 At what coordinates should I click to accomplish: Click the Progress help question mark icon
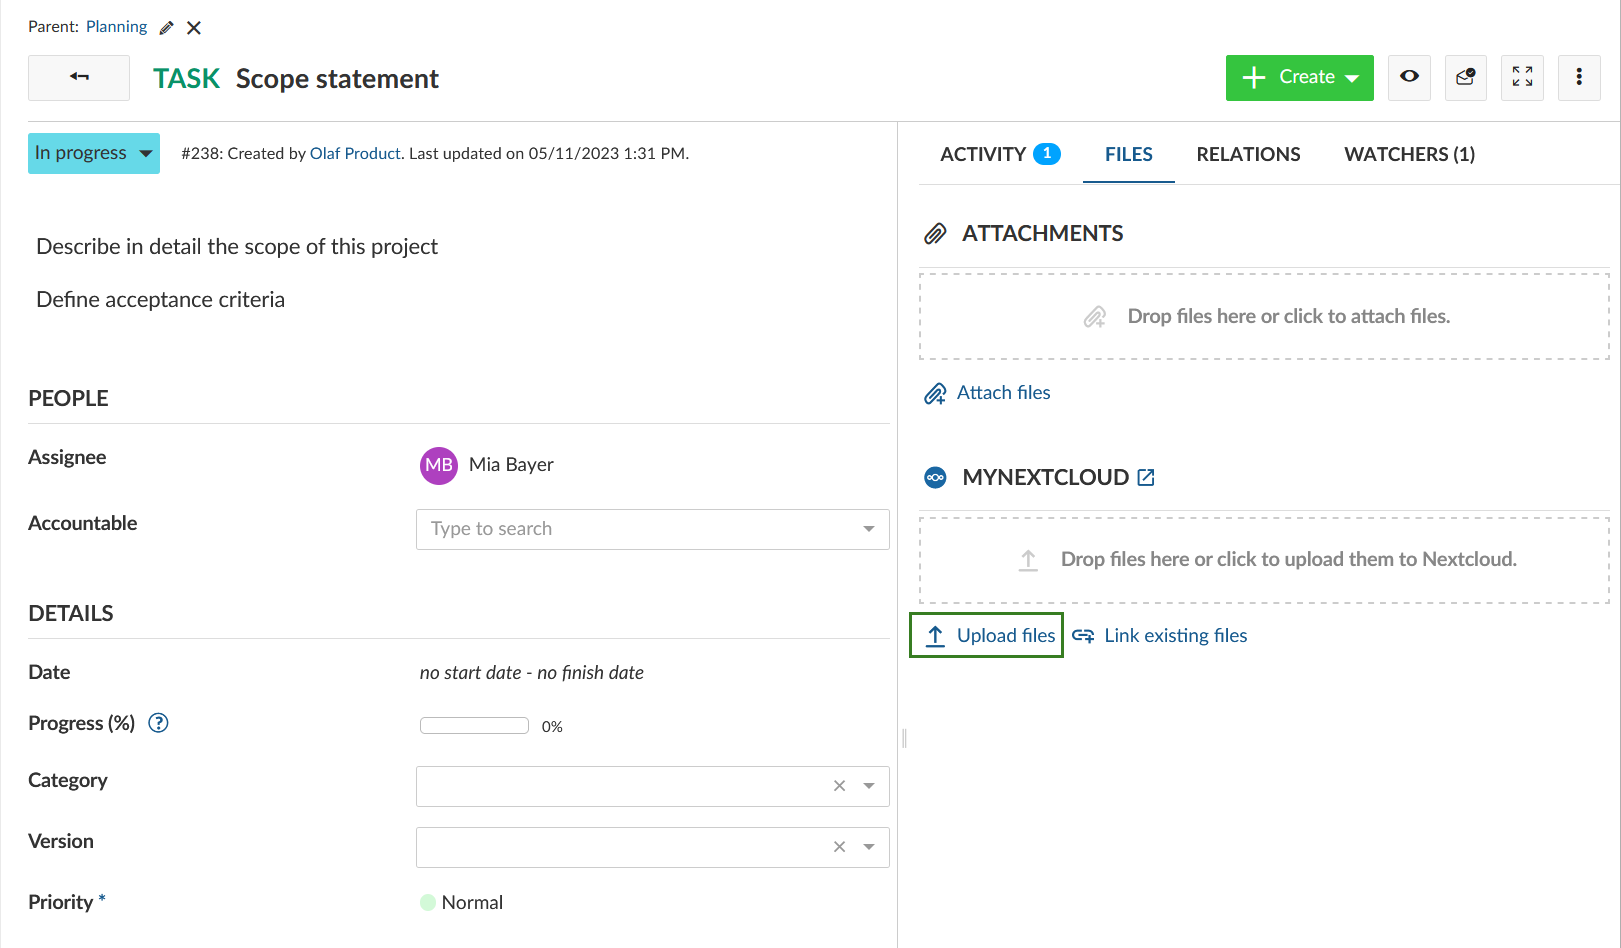pos(158,723)
